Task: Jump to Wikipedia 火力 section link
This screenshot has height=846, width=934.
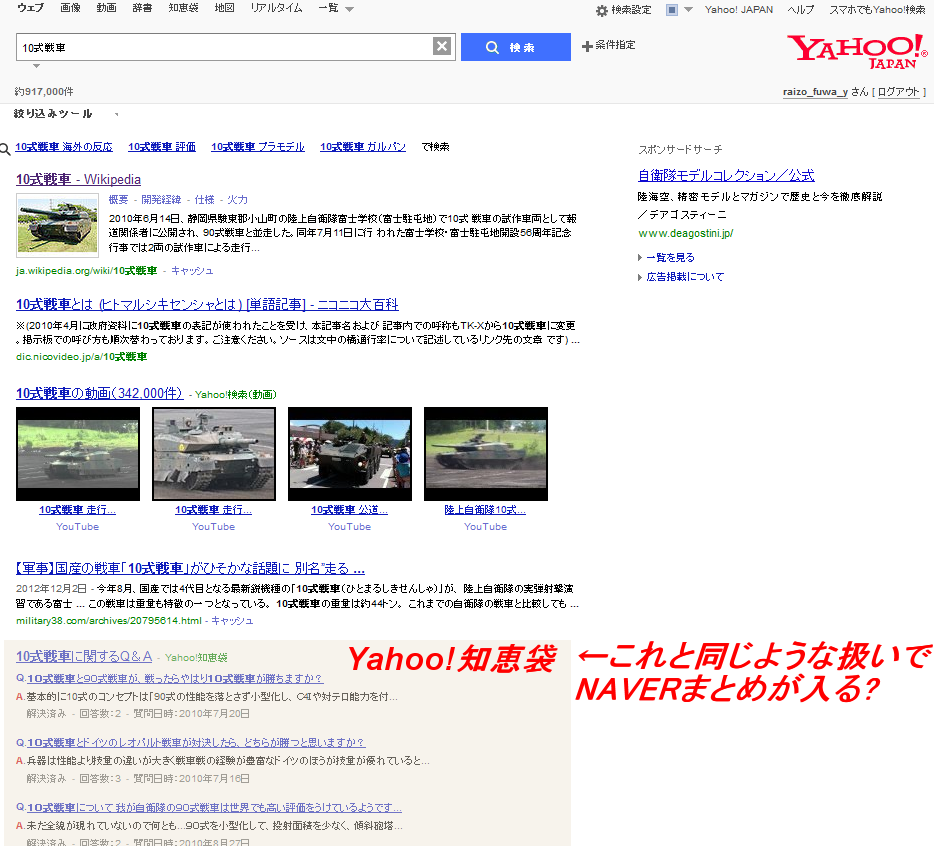Action: [237, 200]
